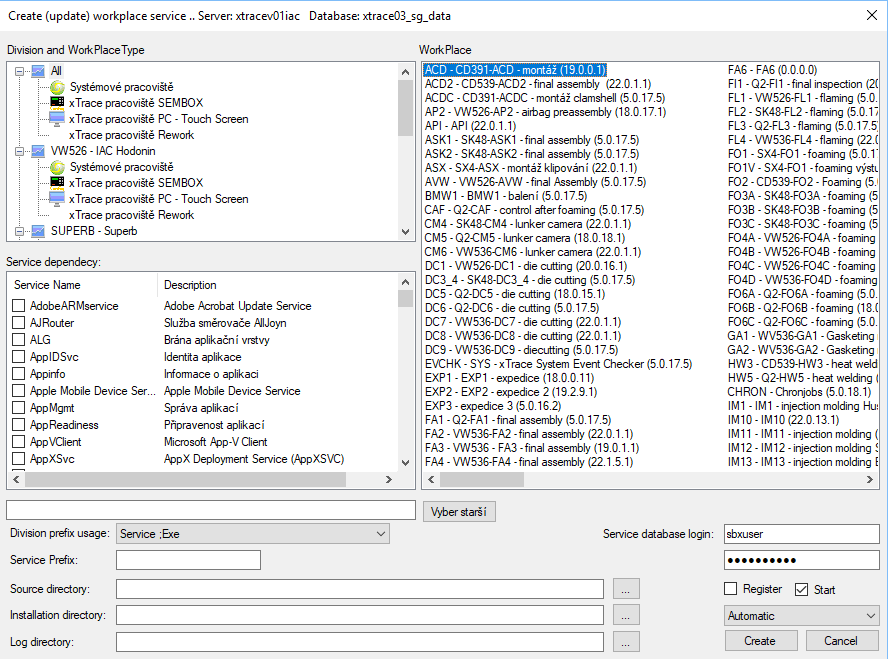
Task: Uncheck the Start checkbox
Action: tap(801, 589)
